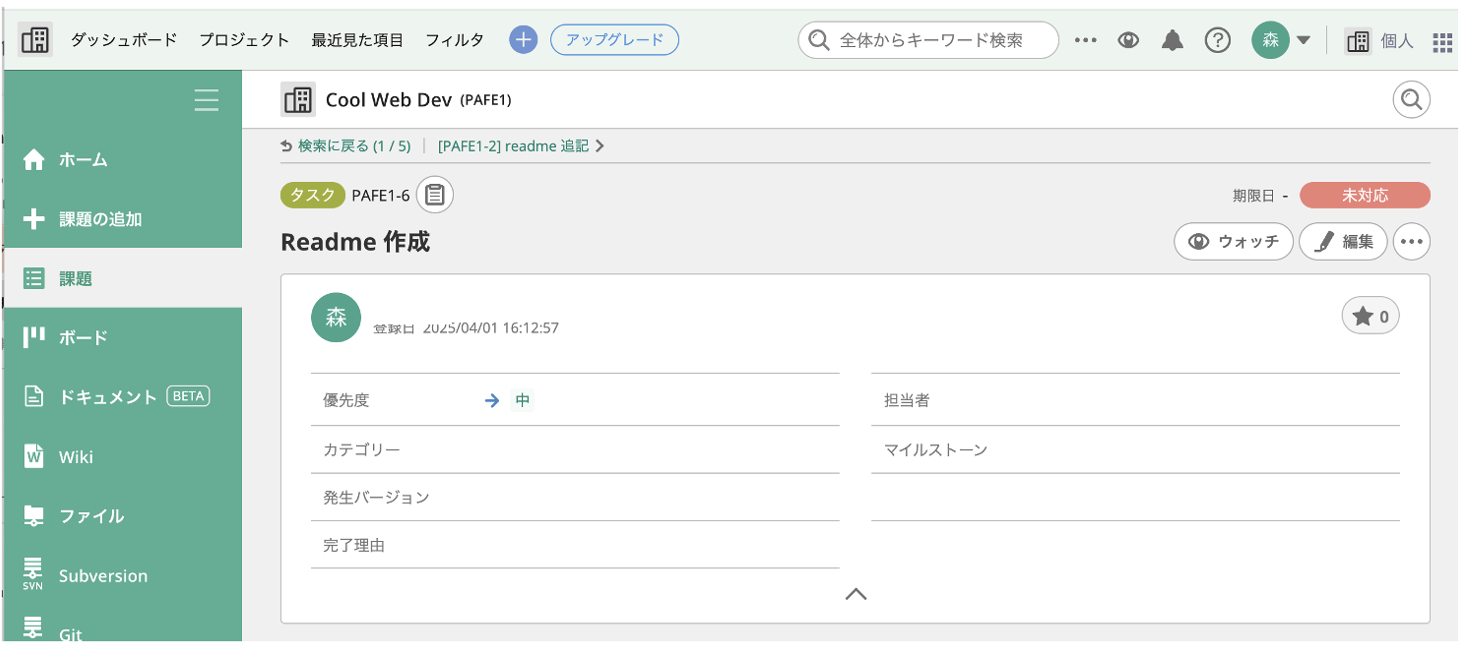
Task: Go to ホーム in the sidebar
Action: point(122,160)
